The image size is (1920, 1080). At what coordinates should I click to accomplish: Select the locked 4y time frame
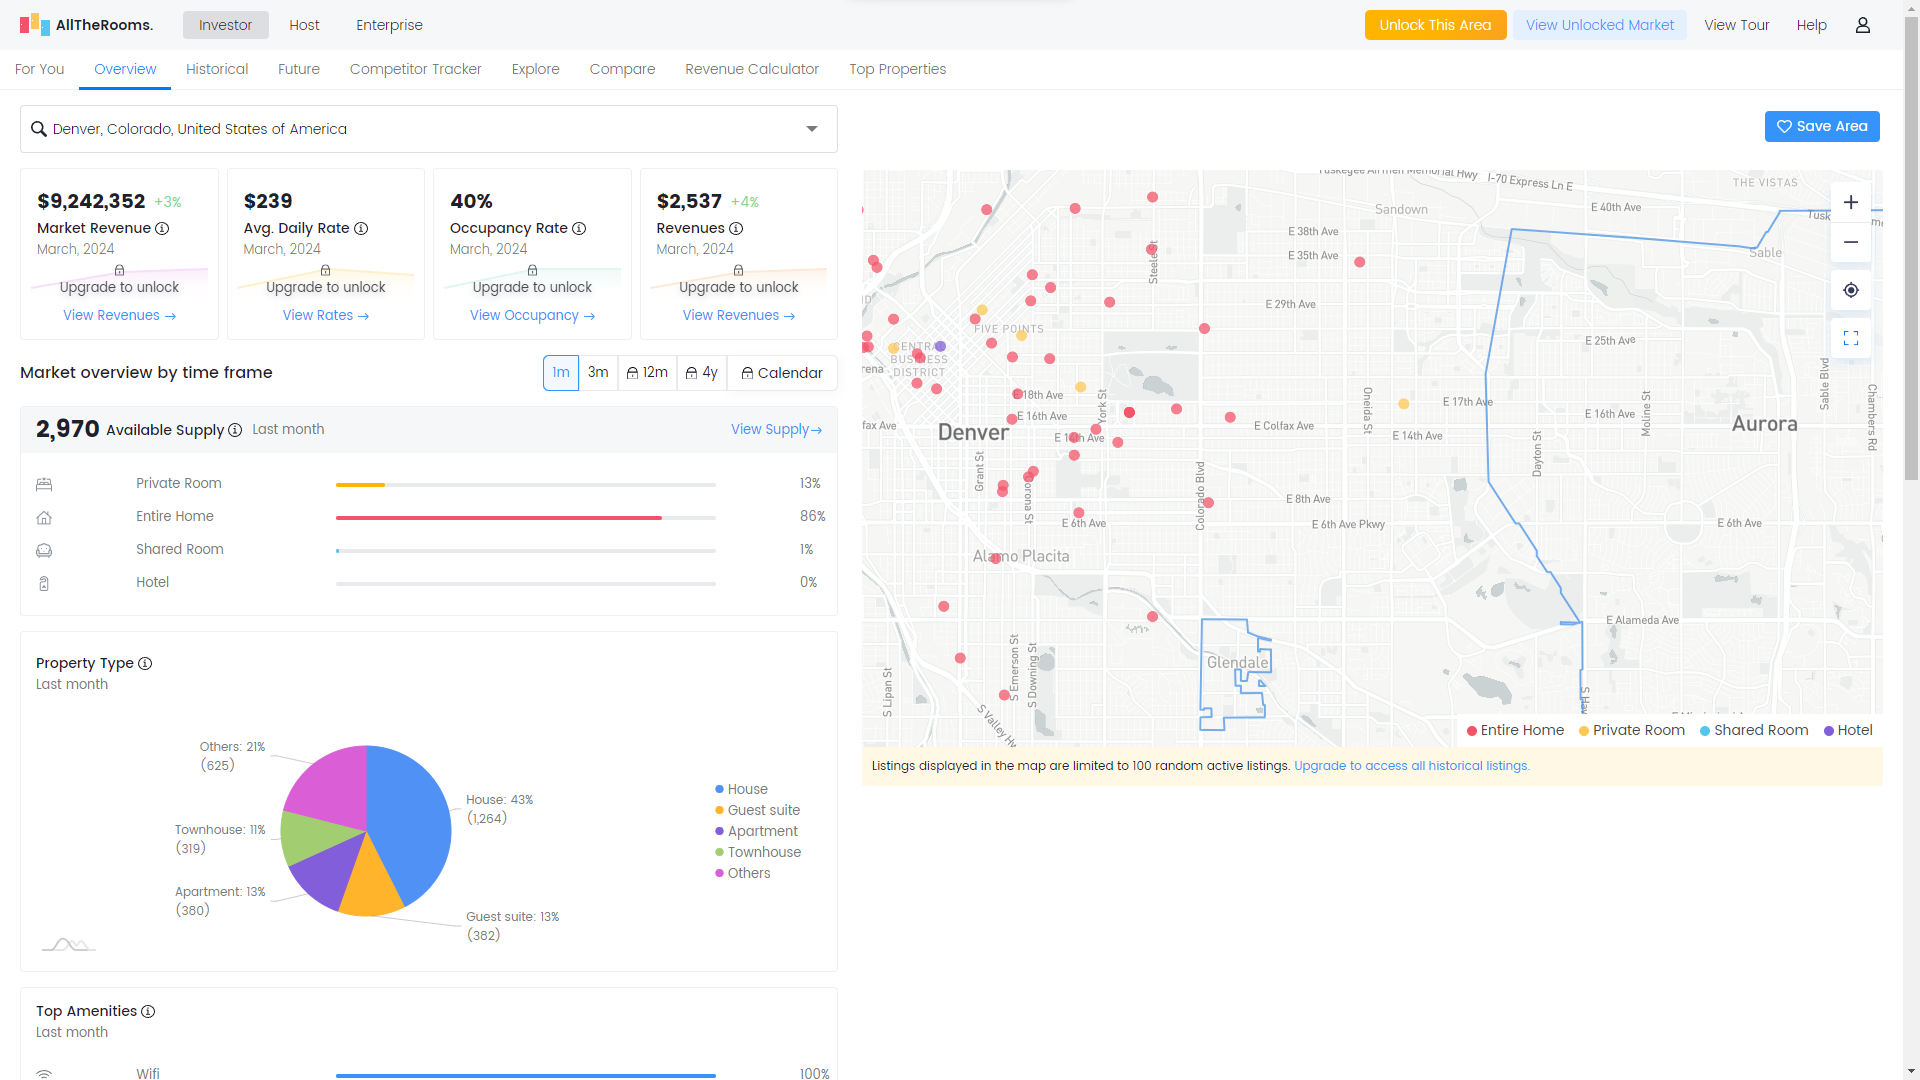702,372
